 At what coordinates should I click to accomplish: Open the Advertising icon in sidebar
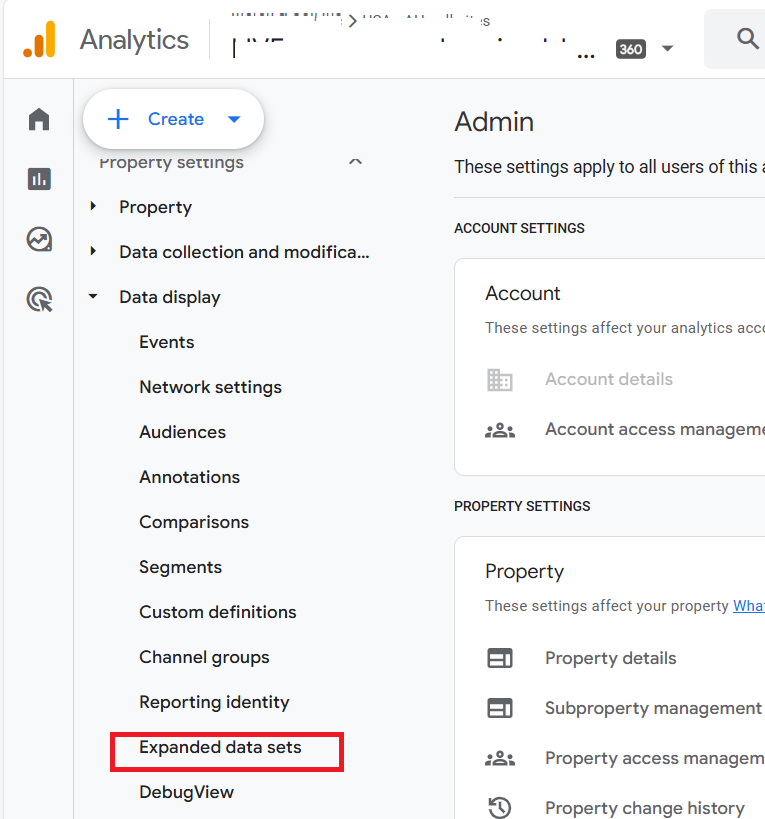tap(39, 300)
